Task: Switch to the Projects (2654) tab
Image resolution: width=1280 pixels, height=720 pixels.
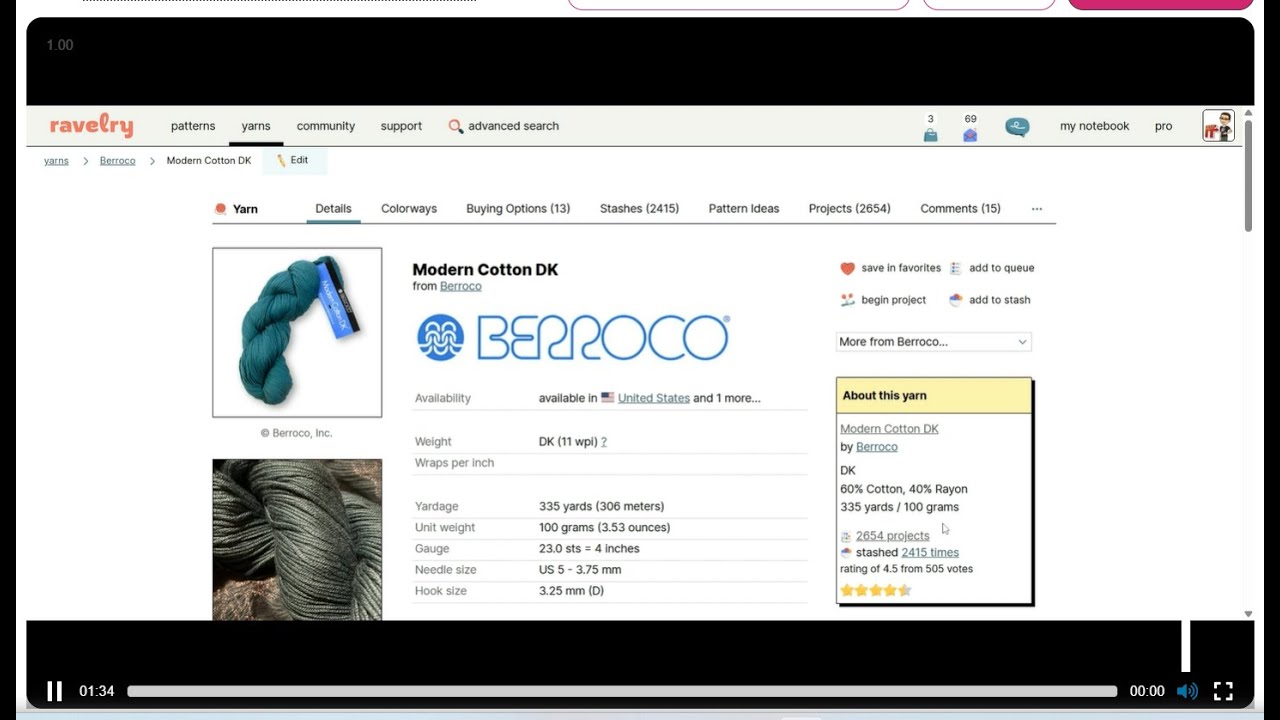Action: pos(849,209)
